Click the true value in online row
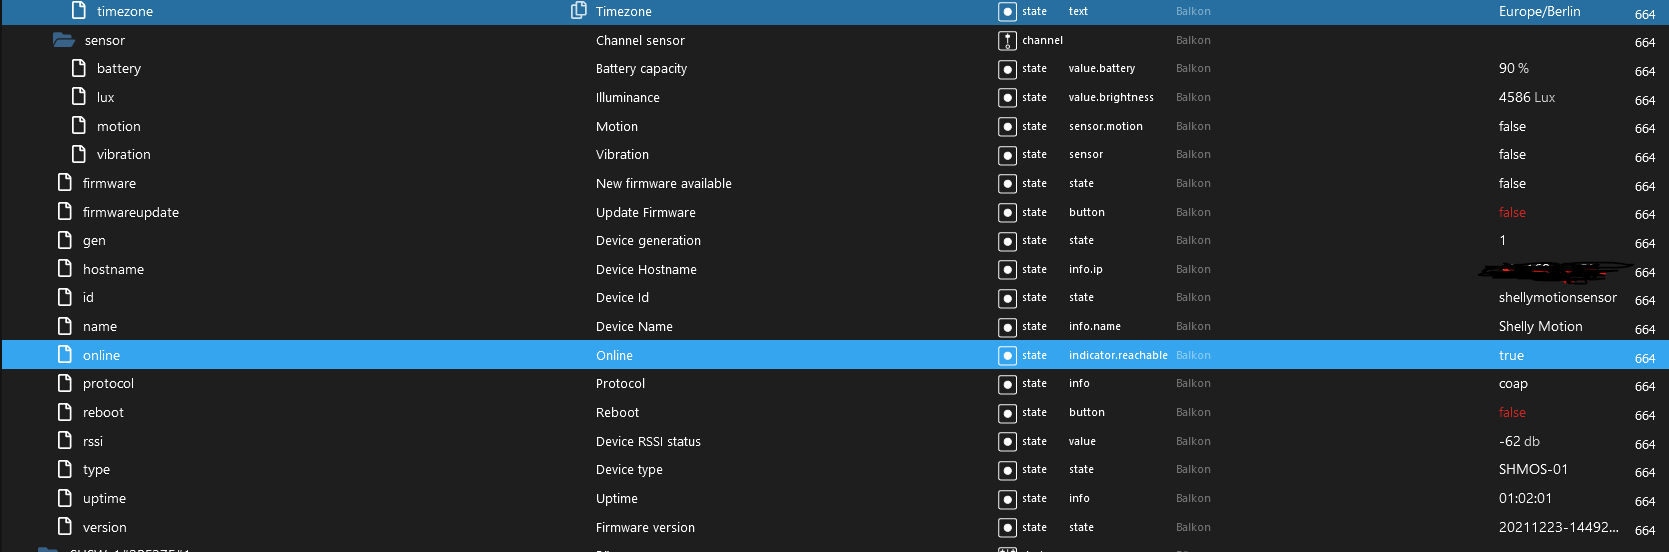The image size is (1669, 552). [x=1511, y=355]
